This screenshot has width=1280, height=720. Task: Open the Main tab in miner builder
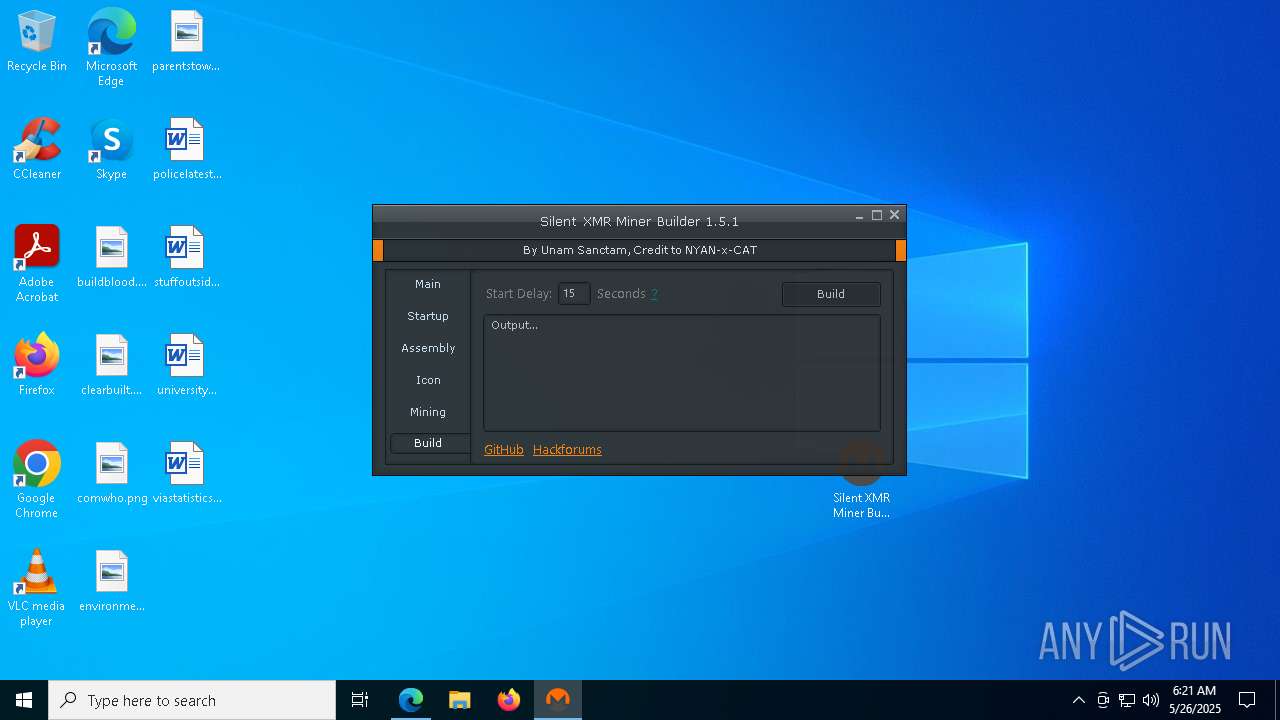pos(428,284)
